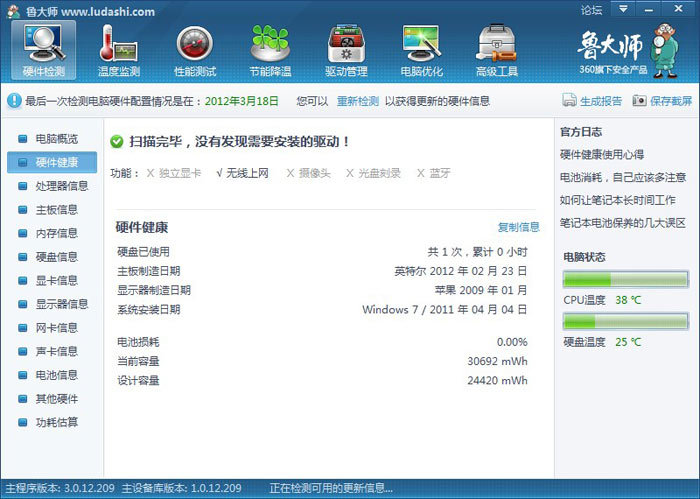The image size is (700, 499).
Task: Select 显示器信息 in the sidebar
Action: pyautogui.click(x=52, y=304)
